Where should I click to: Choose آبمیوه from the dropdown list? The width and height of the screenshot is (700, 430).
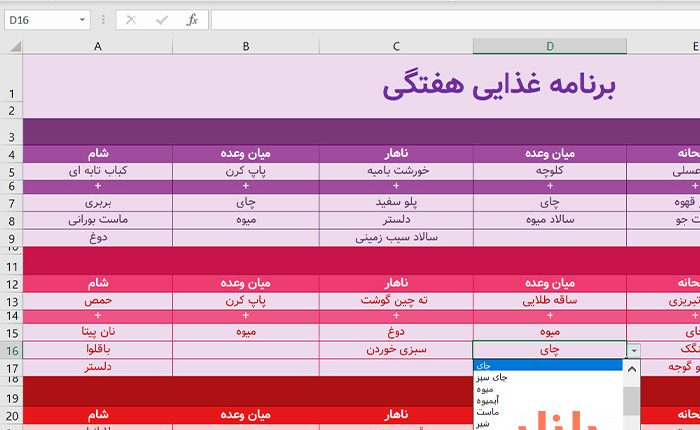548,401
